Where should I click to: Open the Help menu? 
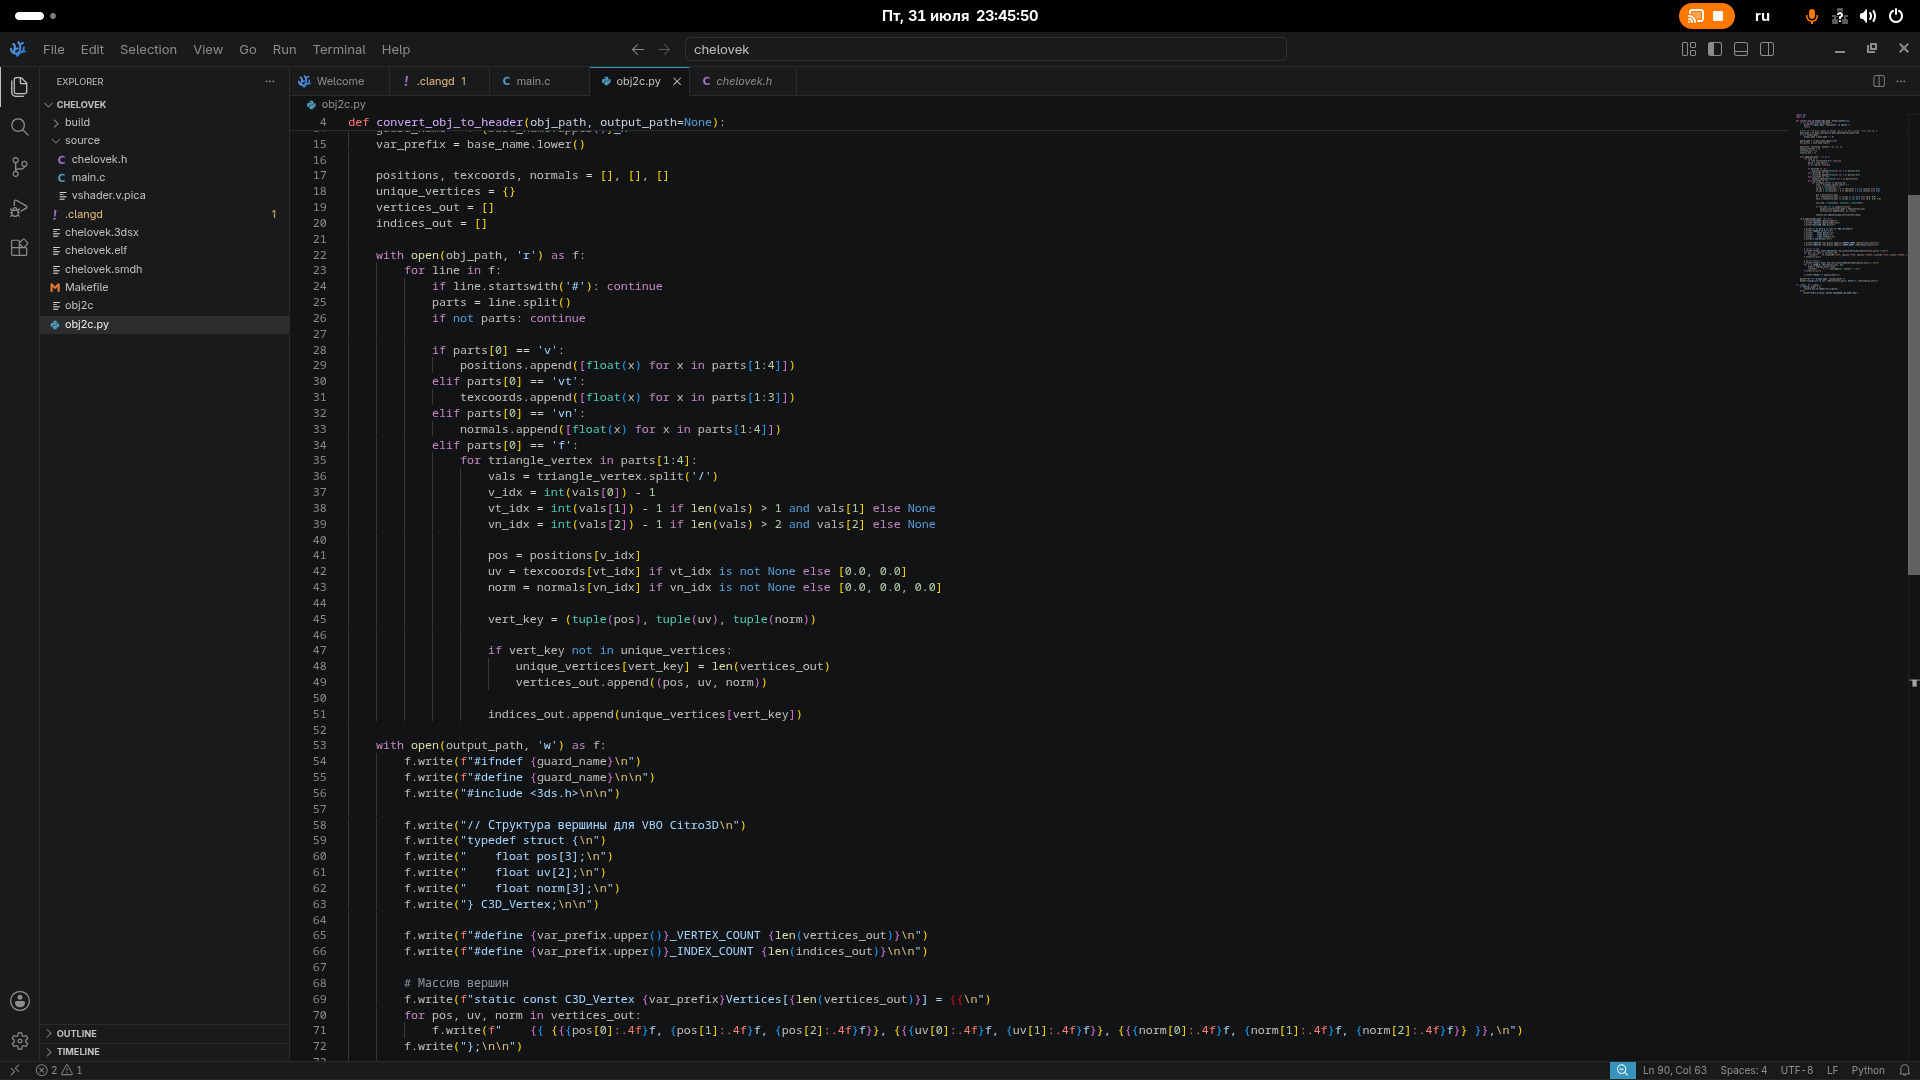(x=395, y=49)
